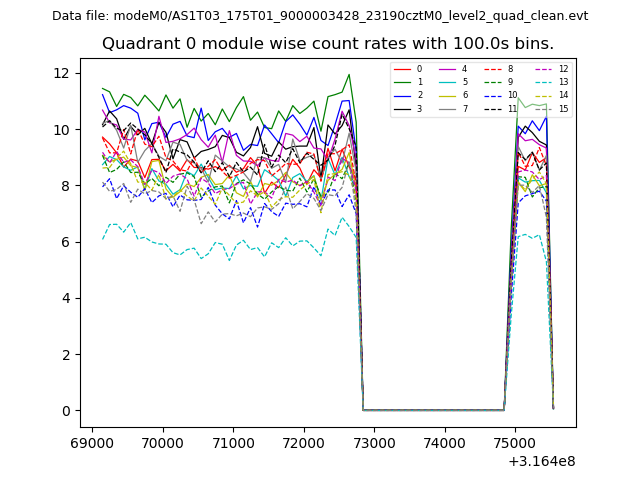Click legend label 14 for yellow dashed series

563,95
